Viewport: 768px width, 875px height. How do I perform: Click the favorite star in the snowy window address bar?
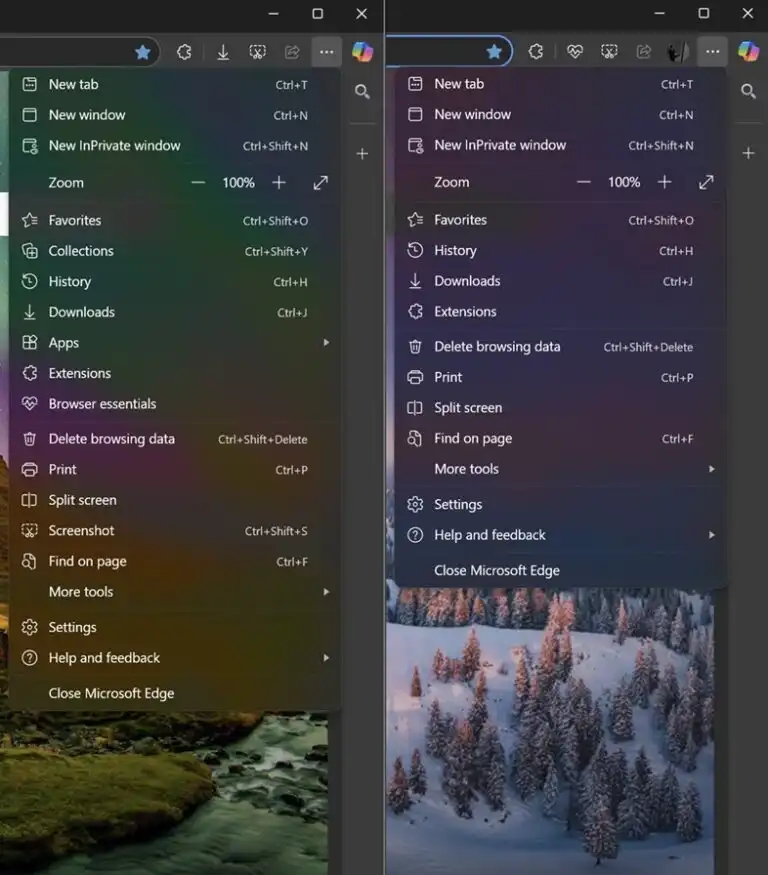pos(494,52)
